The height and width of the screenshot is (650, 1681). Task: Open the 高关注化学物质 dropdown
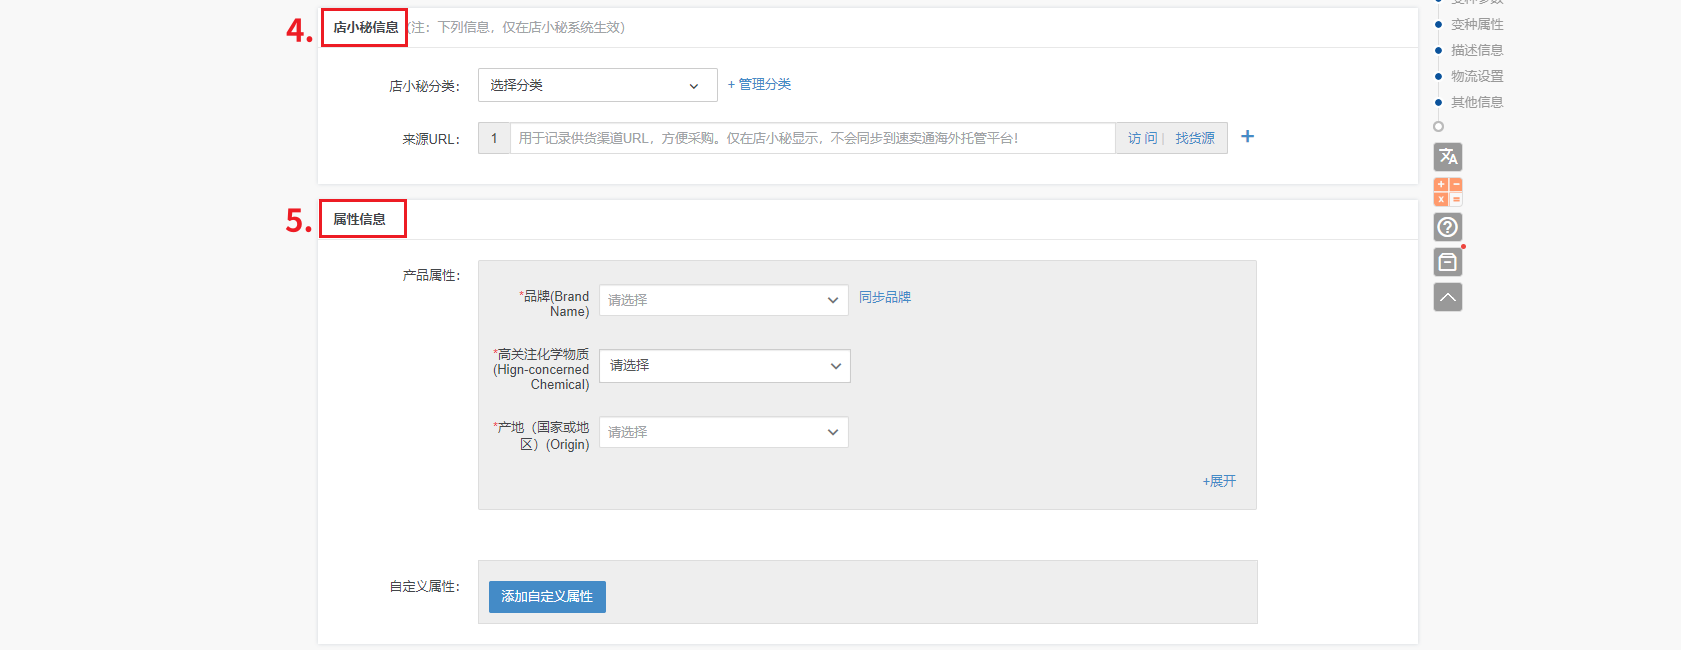(x=724, y=366)
